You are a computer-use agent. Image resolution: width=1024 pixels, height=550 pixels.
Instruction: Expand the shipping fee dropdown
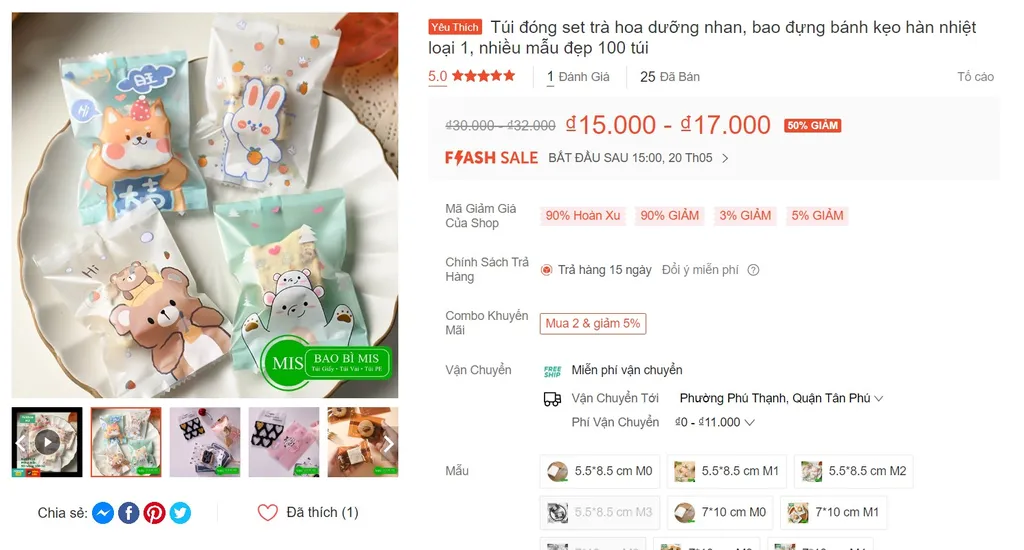point(714,422)
